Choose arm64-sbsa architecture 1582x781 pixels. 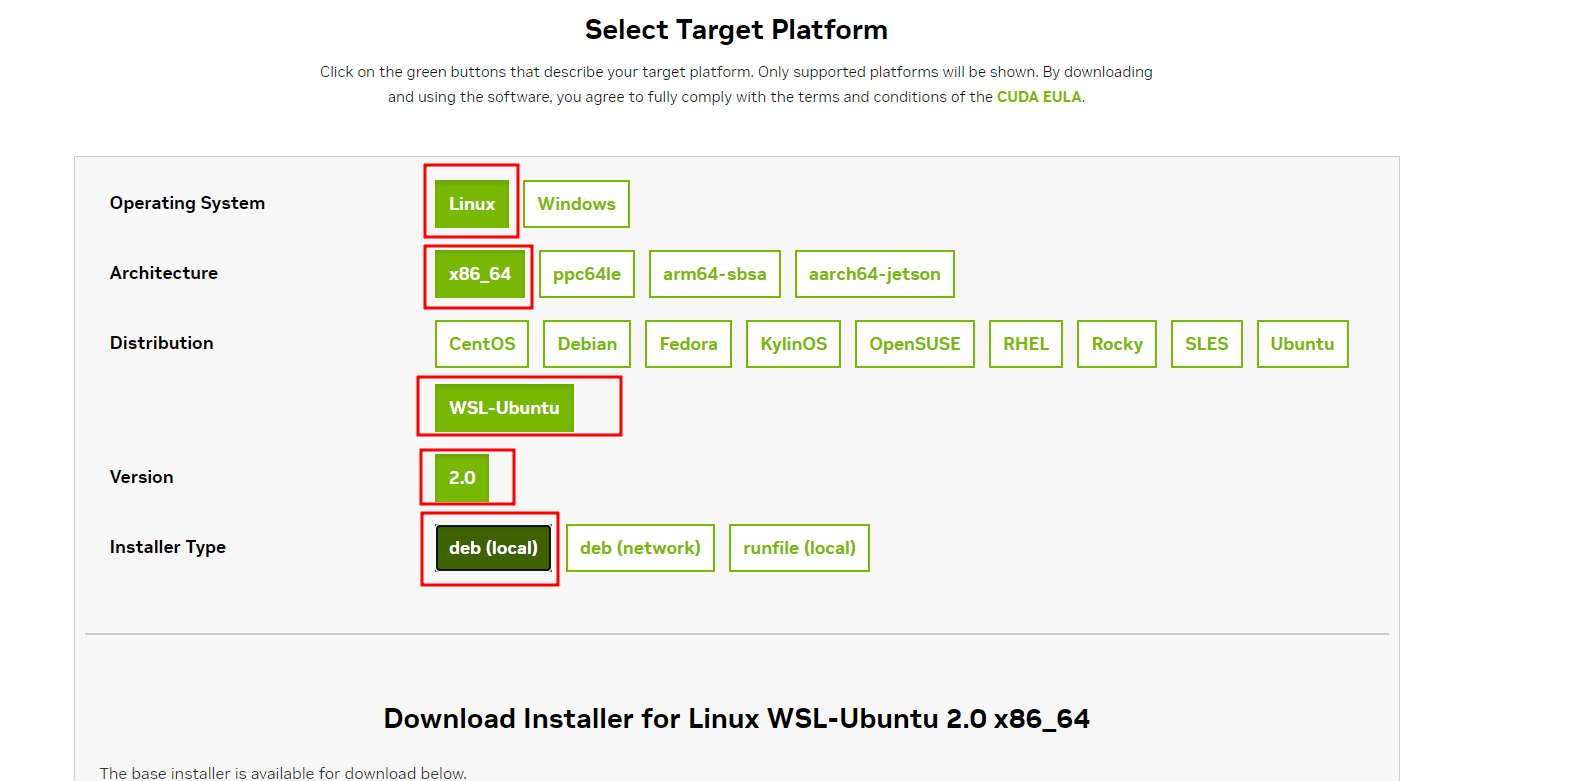pos(715,274)
